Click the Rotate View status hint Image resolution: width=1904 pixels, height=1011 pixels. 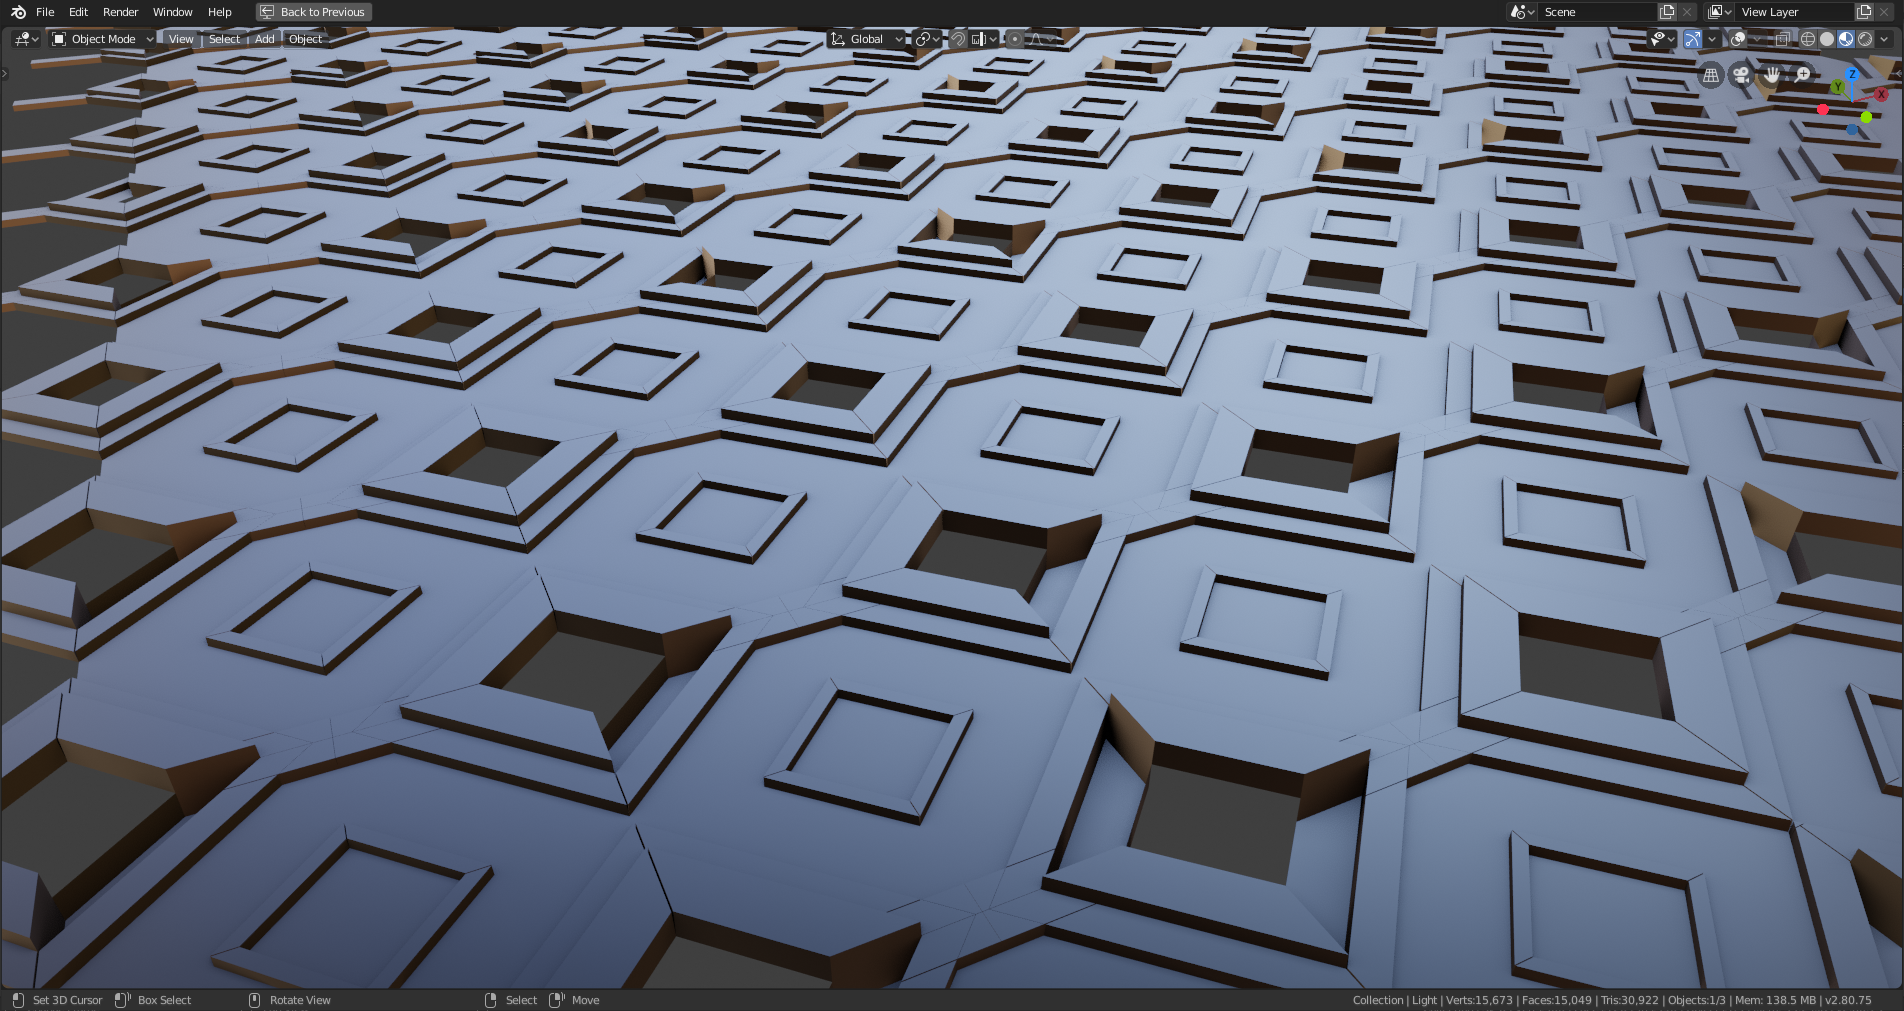[289, 1000]
